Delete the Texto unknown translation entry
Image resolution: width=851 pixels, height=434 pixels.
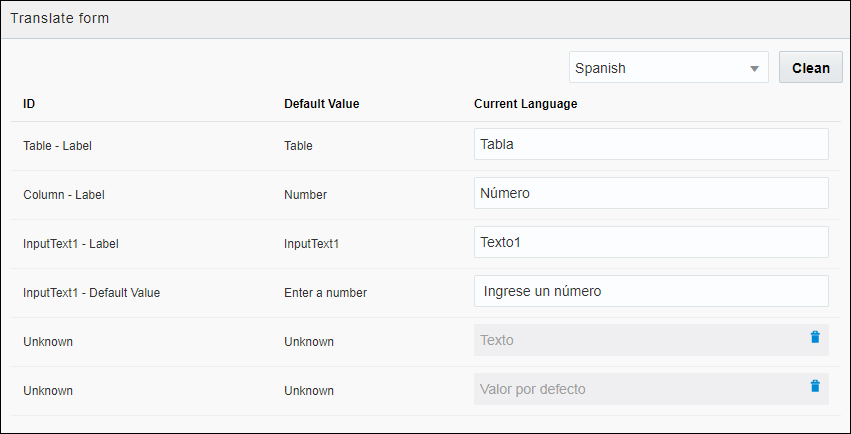(815, 337)
